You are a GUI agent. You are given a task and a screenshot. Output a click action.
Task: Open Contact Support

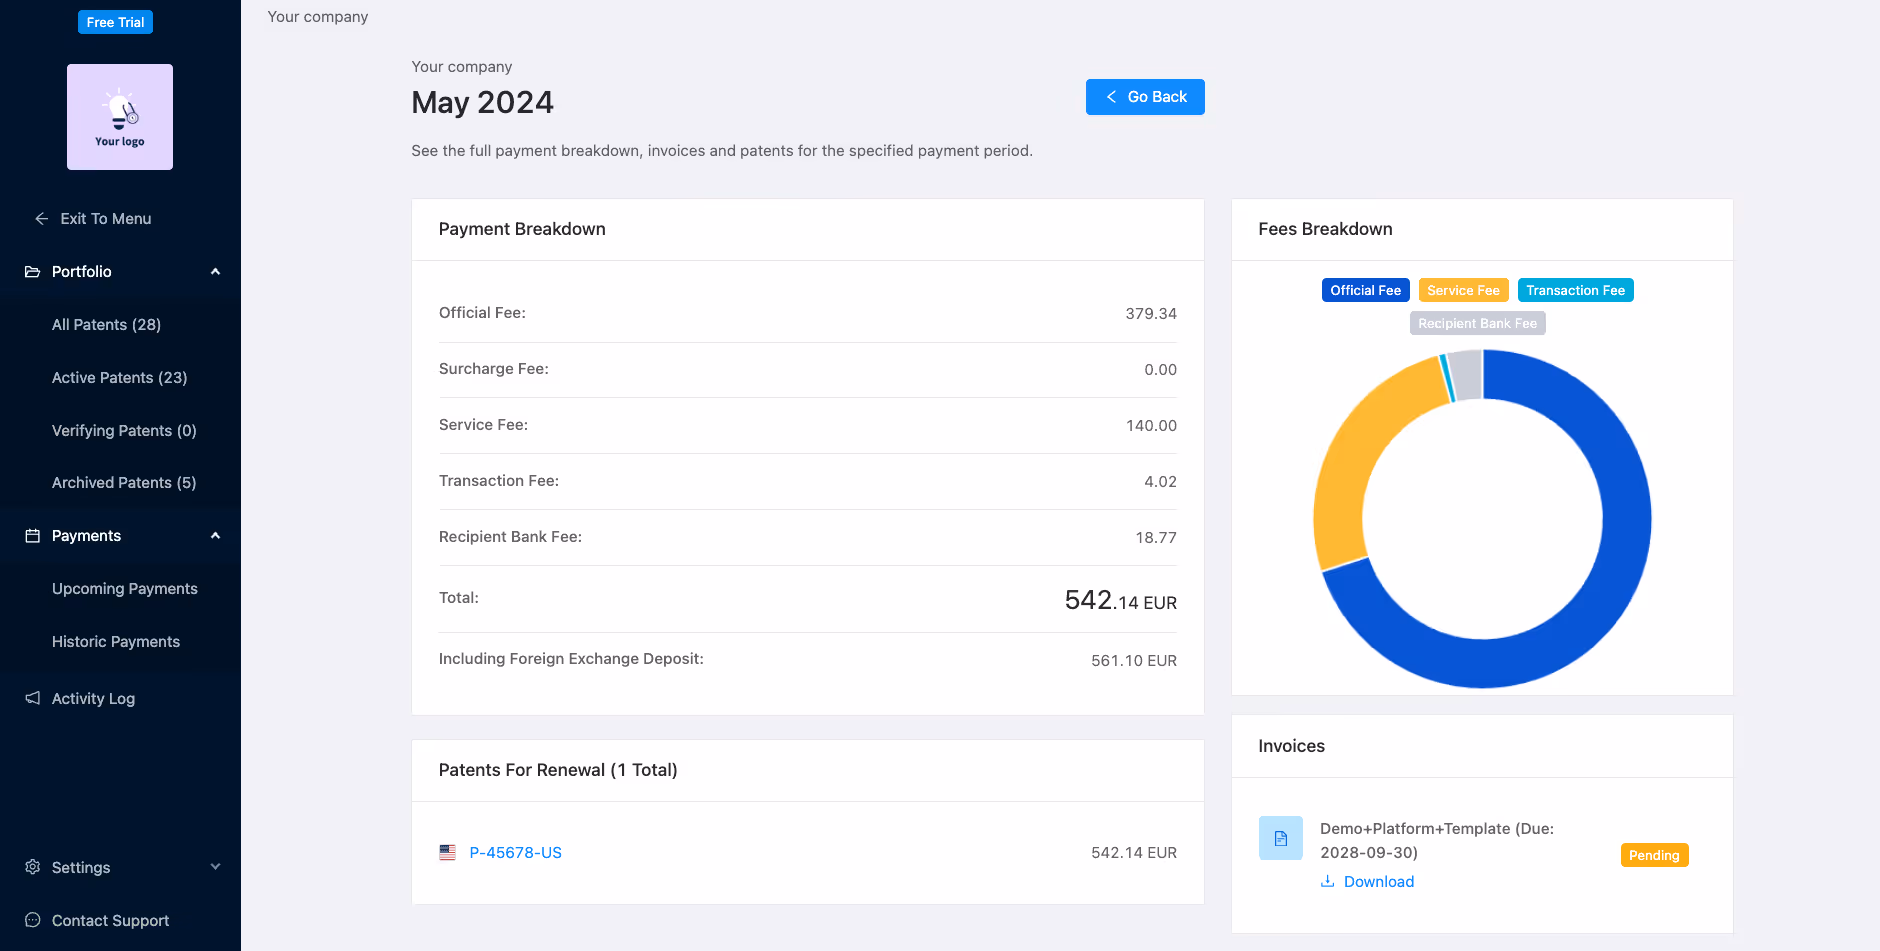[x=110, y=921]
